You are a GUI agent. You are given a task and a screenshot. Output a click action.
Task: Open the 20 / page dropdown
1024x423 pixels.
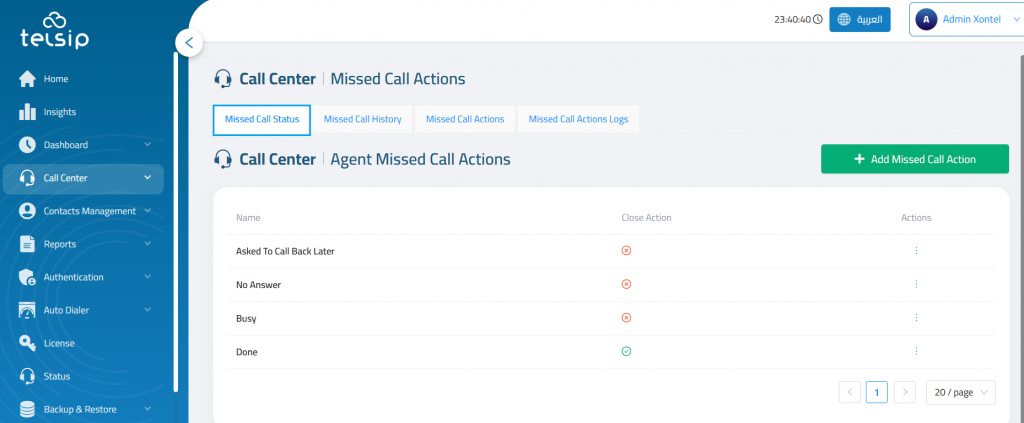pos(960,393)
